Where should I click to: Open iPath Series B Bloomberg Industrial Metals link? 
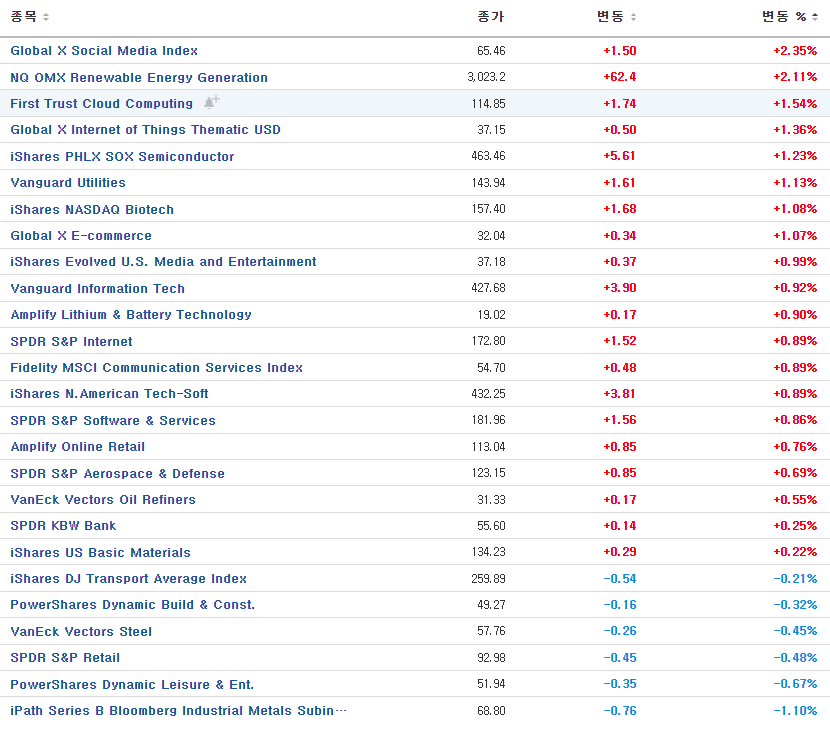(178, 710)
